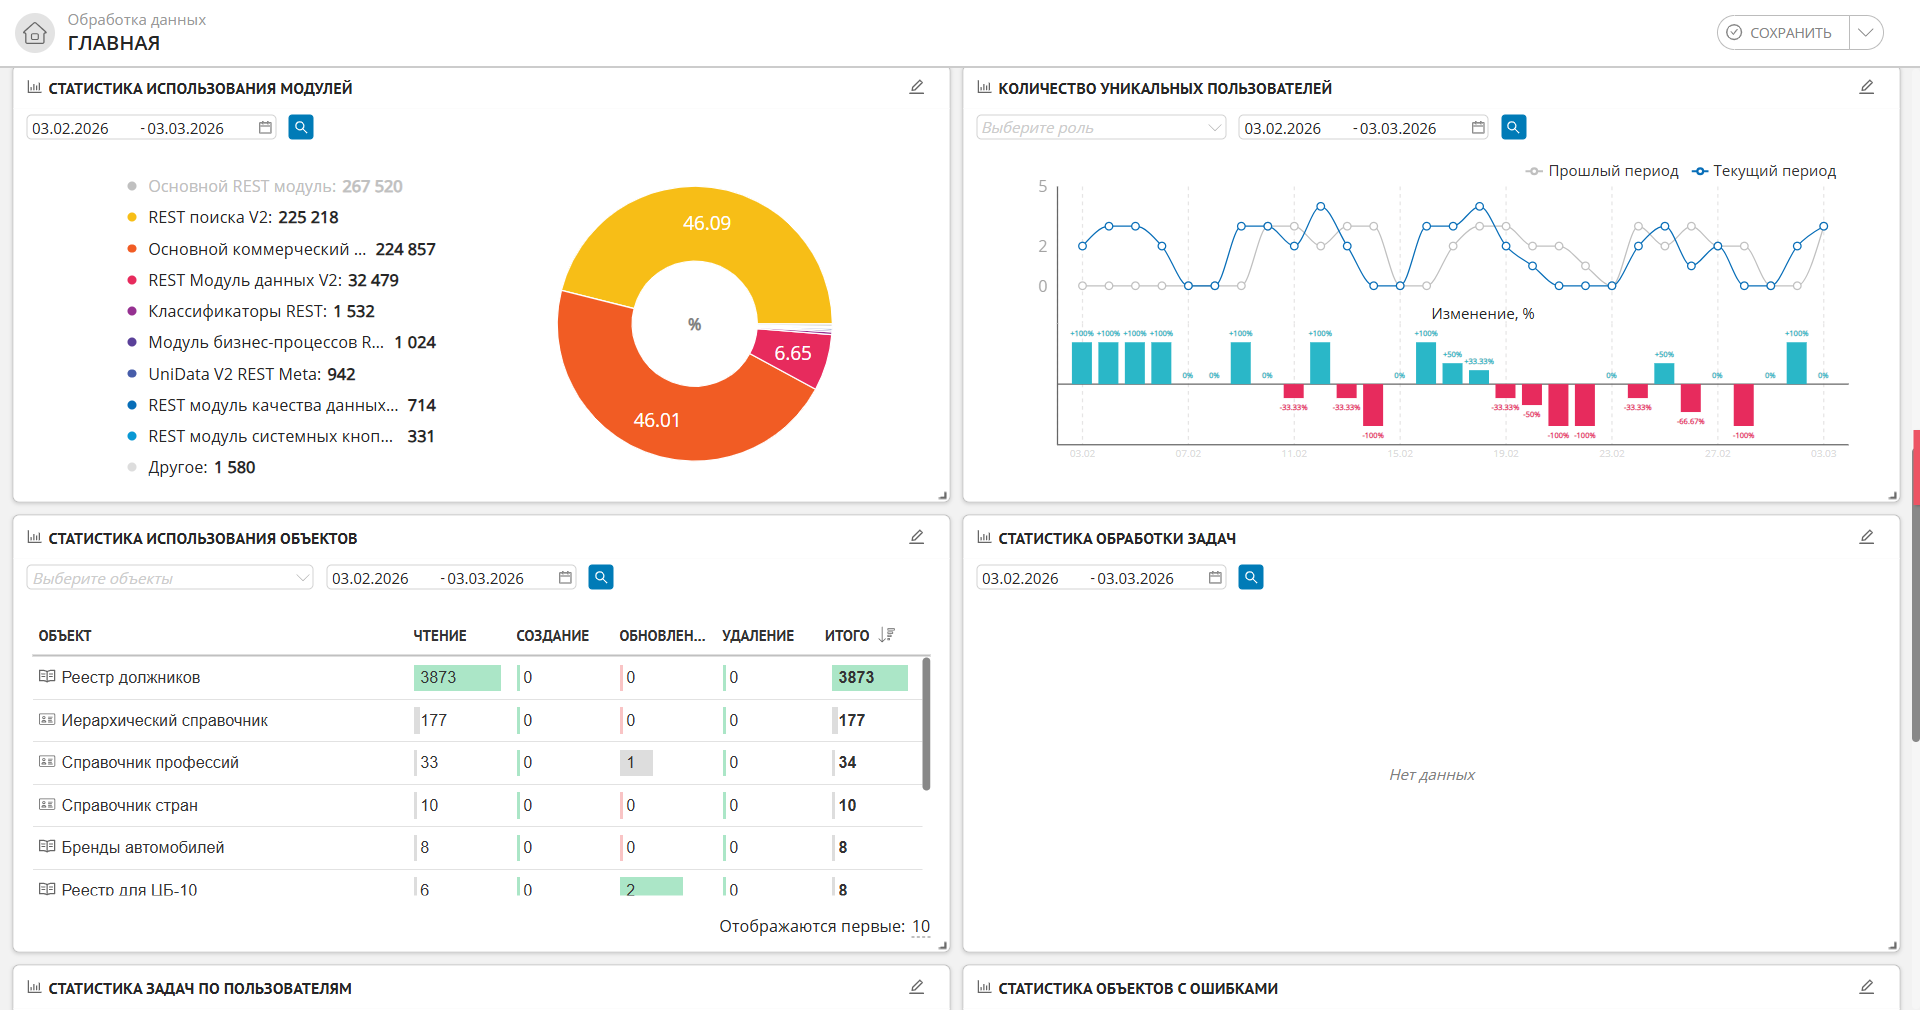1920x1010 pixels.
Task: Click search icon in module usage statistics
Action: coord(301,127)
